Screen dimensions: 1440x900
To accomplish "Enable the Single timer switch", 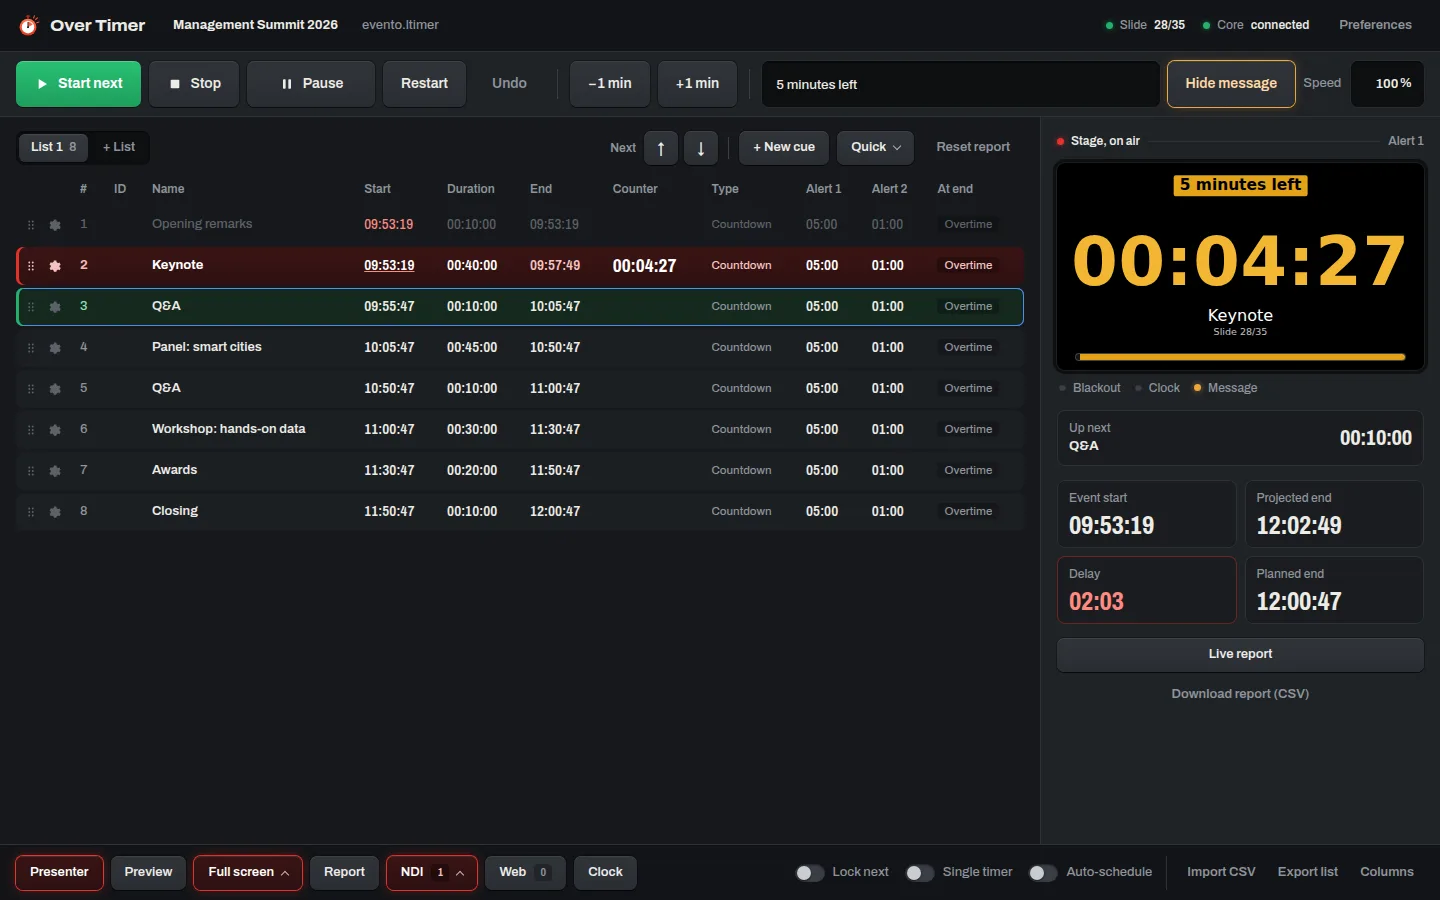I will (x=920, y=873).
